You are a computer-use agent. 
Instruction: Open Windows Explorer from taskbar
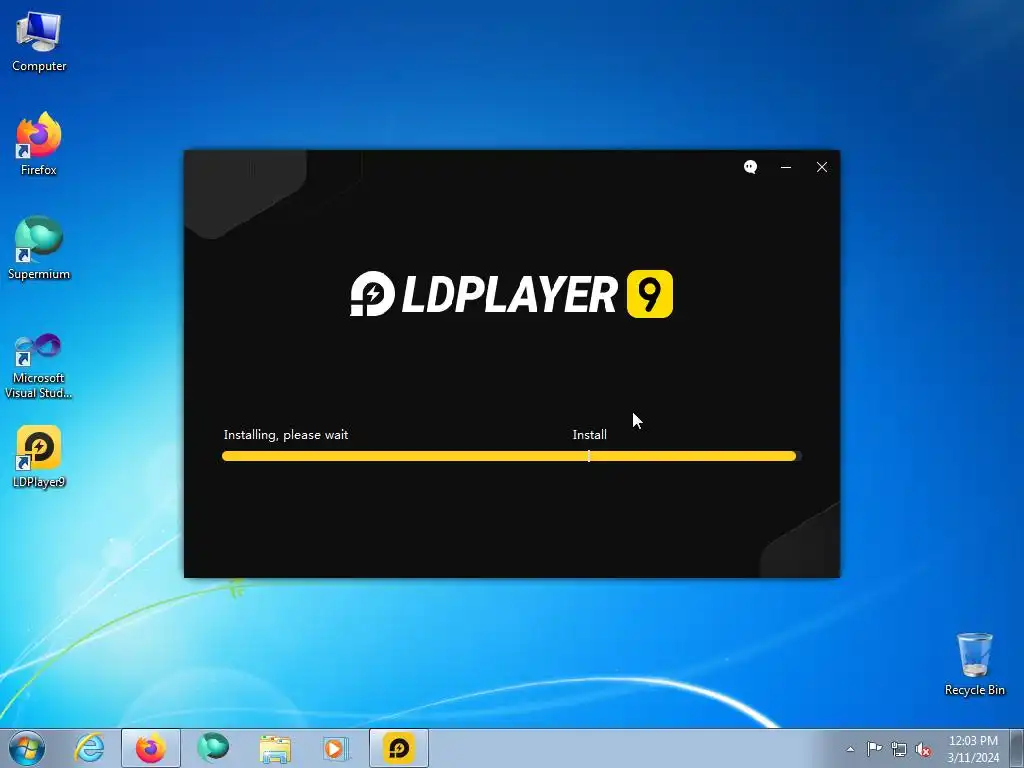[275, 748]
